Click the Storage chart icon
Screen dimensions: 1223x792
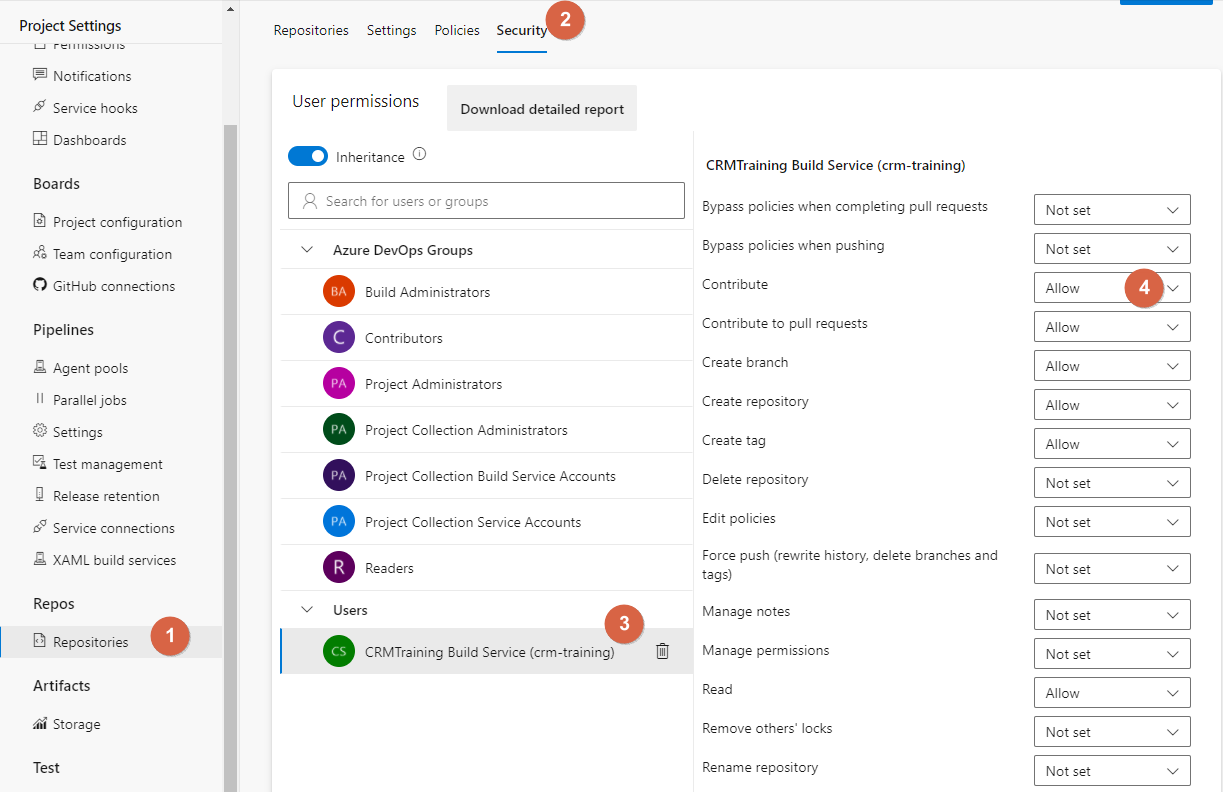pos(40,723)
